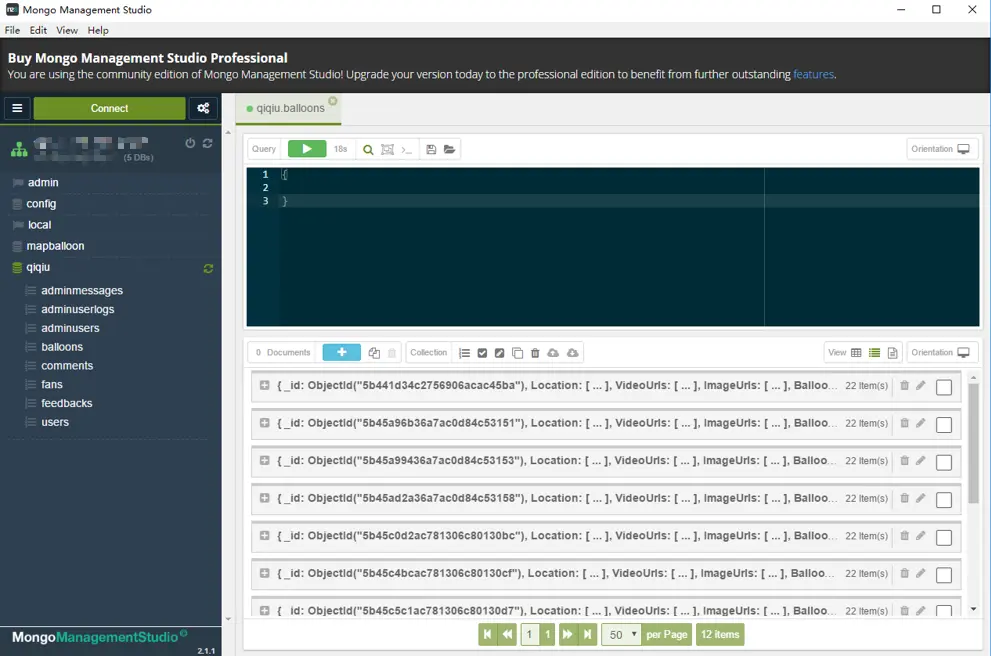Click the query structure icon next to magnifier
Image resolution: width=991 pixels, height=656 pixels.
pos(387,150)
